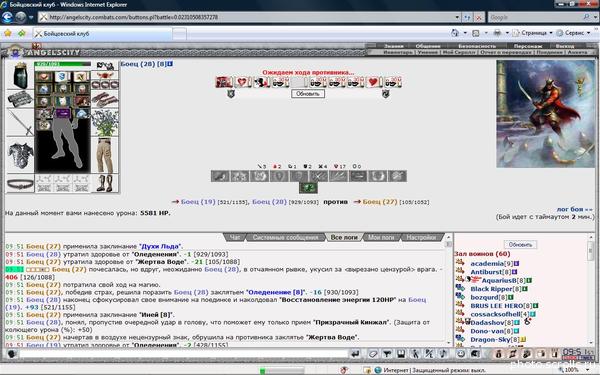Open the лог боя link
The width and height of the screenshot is (600, 375).
click(575, 209)
